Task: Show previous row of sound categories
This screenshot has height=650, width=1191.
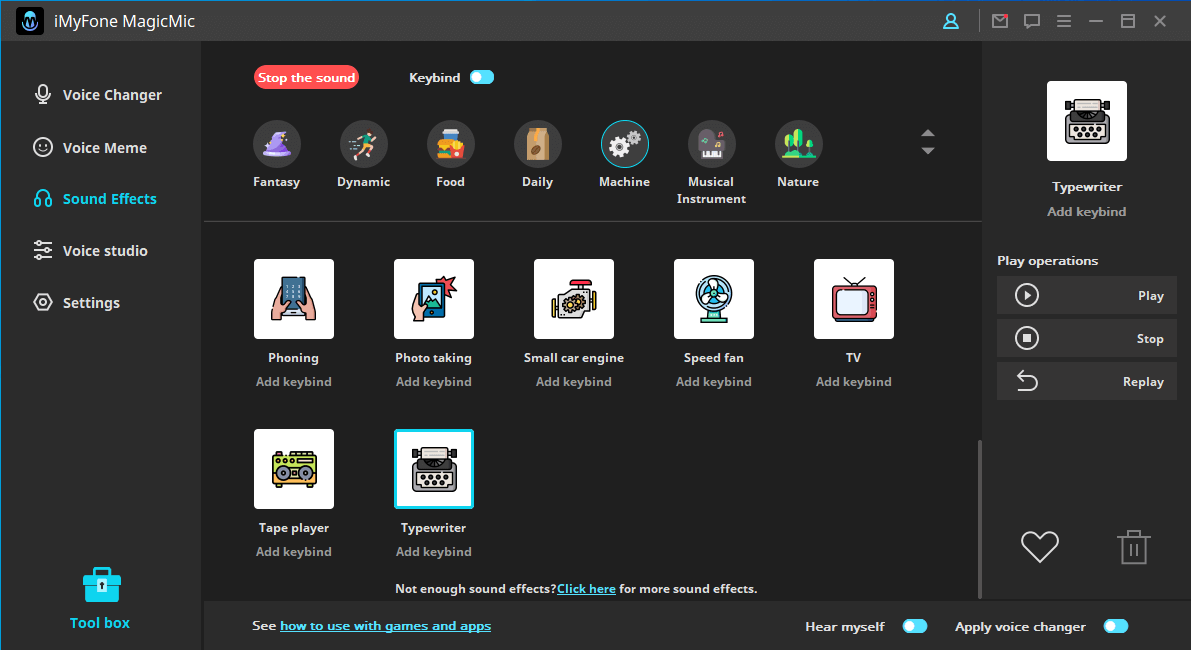Action: click(927, 133)
